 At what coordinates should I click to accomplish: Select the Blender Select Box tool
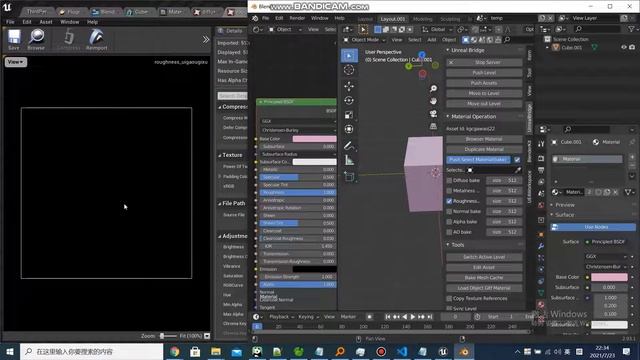click(349, 56)
